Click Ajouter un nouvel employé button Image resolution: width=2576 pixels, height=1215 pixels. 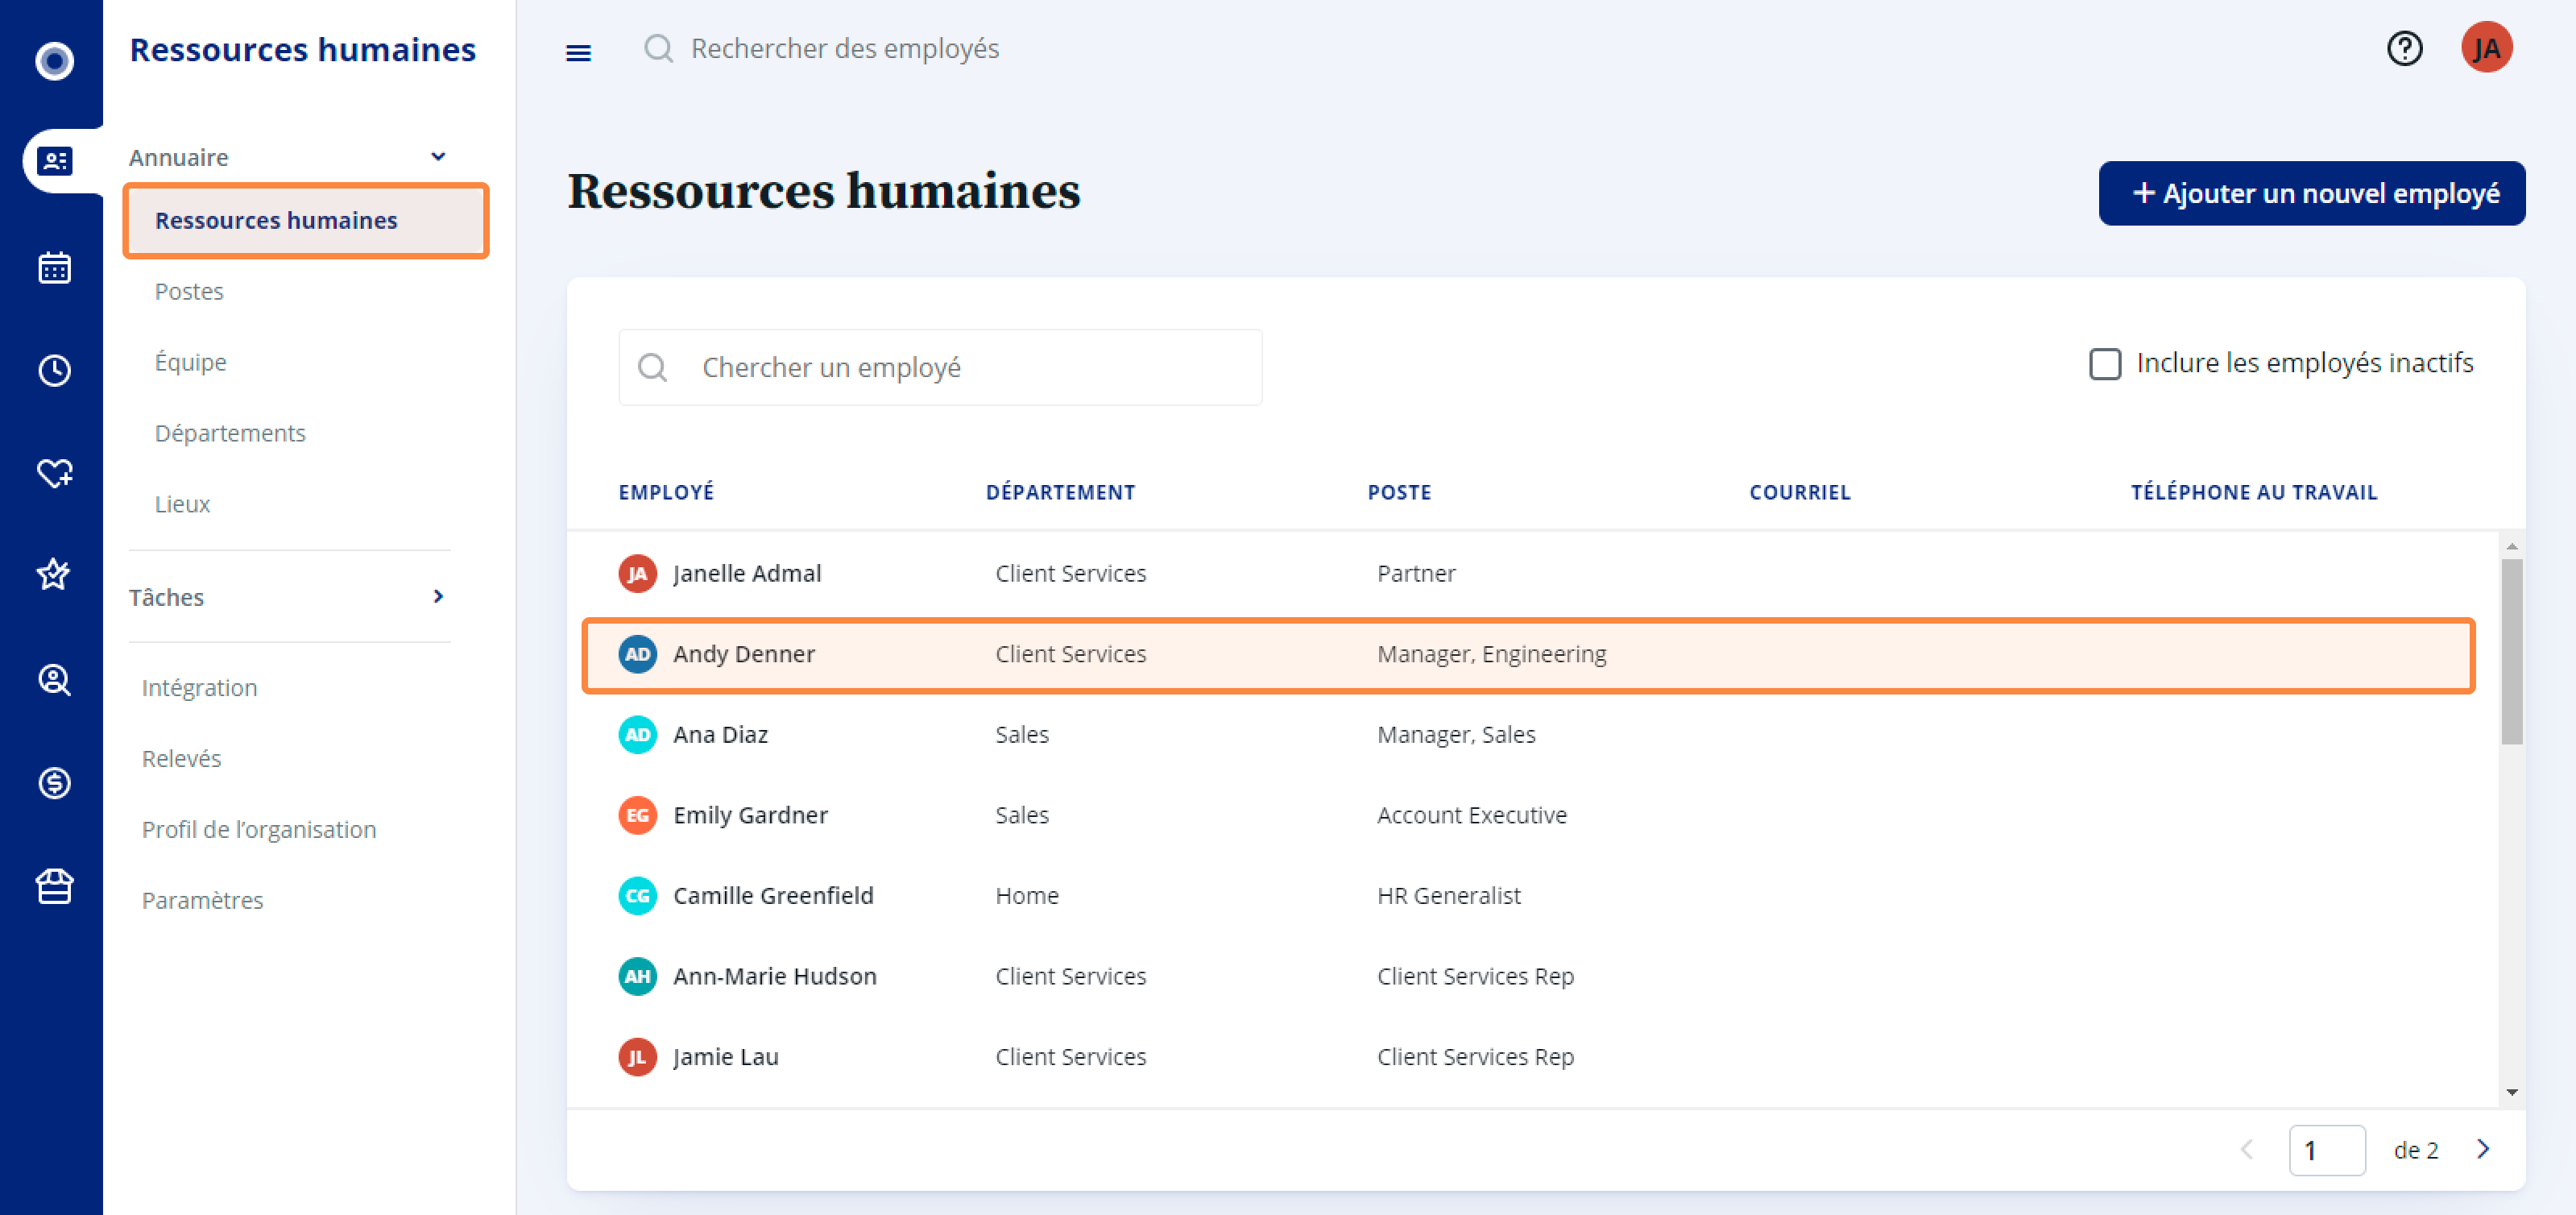pos(2311,193)
